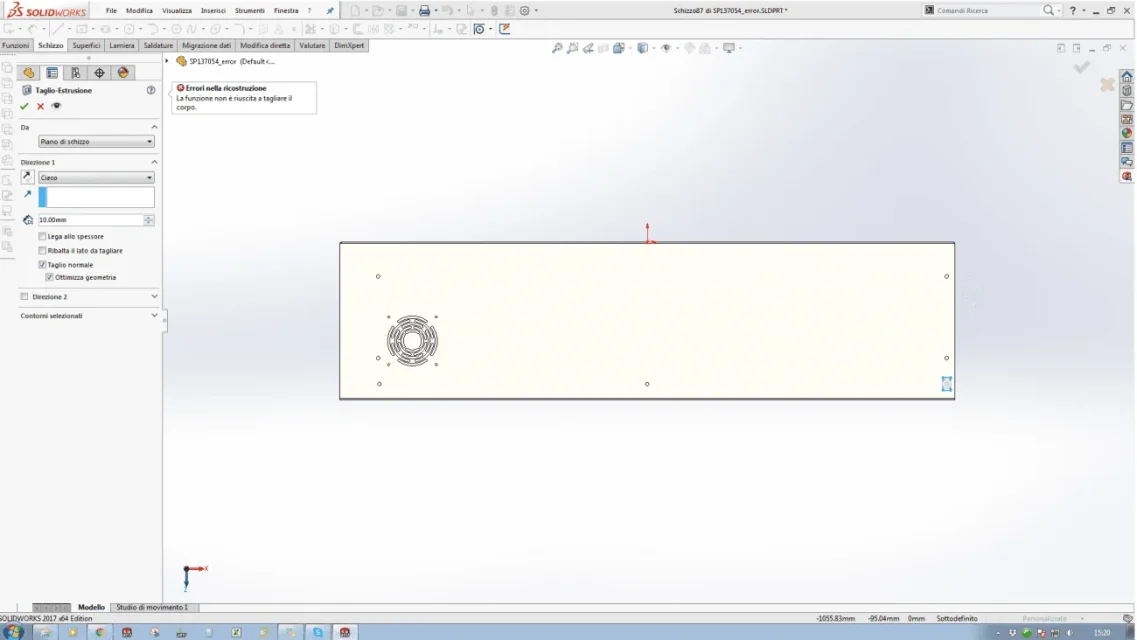Image resolution: width=1137 pixels, height=640 pixels.
Task: Cancel Taglio-Estrusione with red X
Action: point(41,106)
